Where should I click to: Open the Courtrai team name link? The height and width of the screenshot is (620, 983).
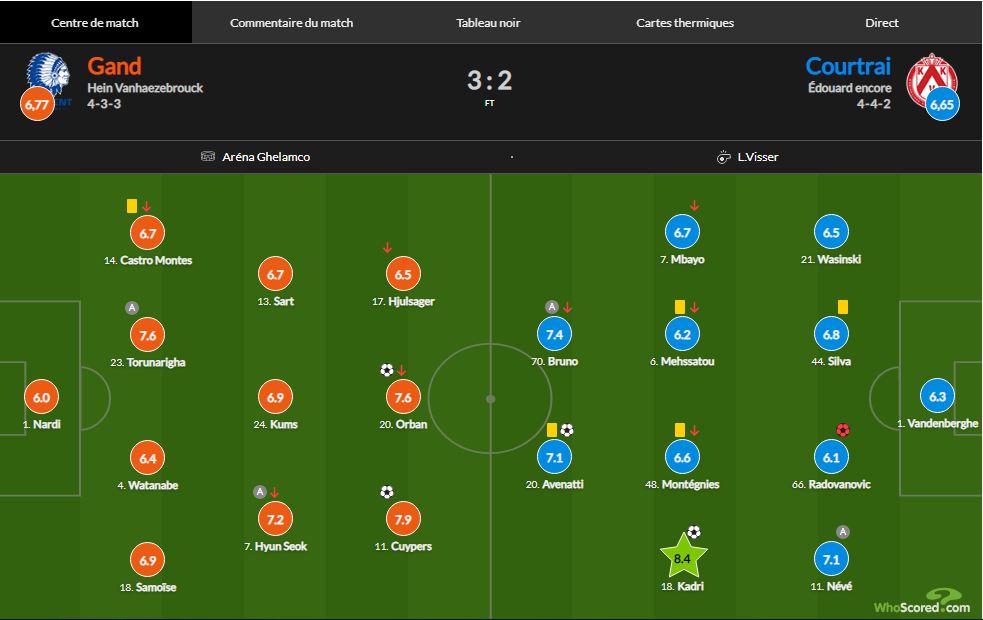pos(848,66)
